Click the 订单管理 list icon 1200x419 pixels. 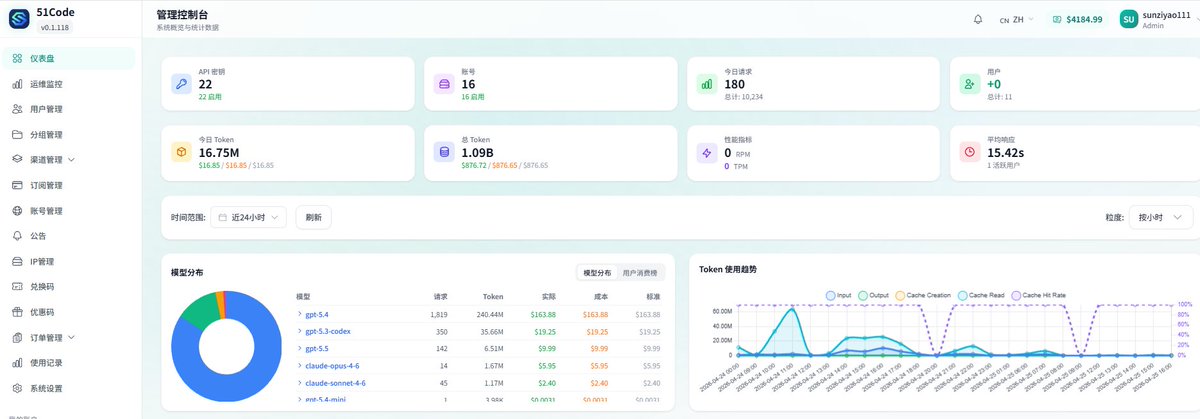coord(17,338)
